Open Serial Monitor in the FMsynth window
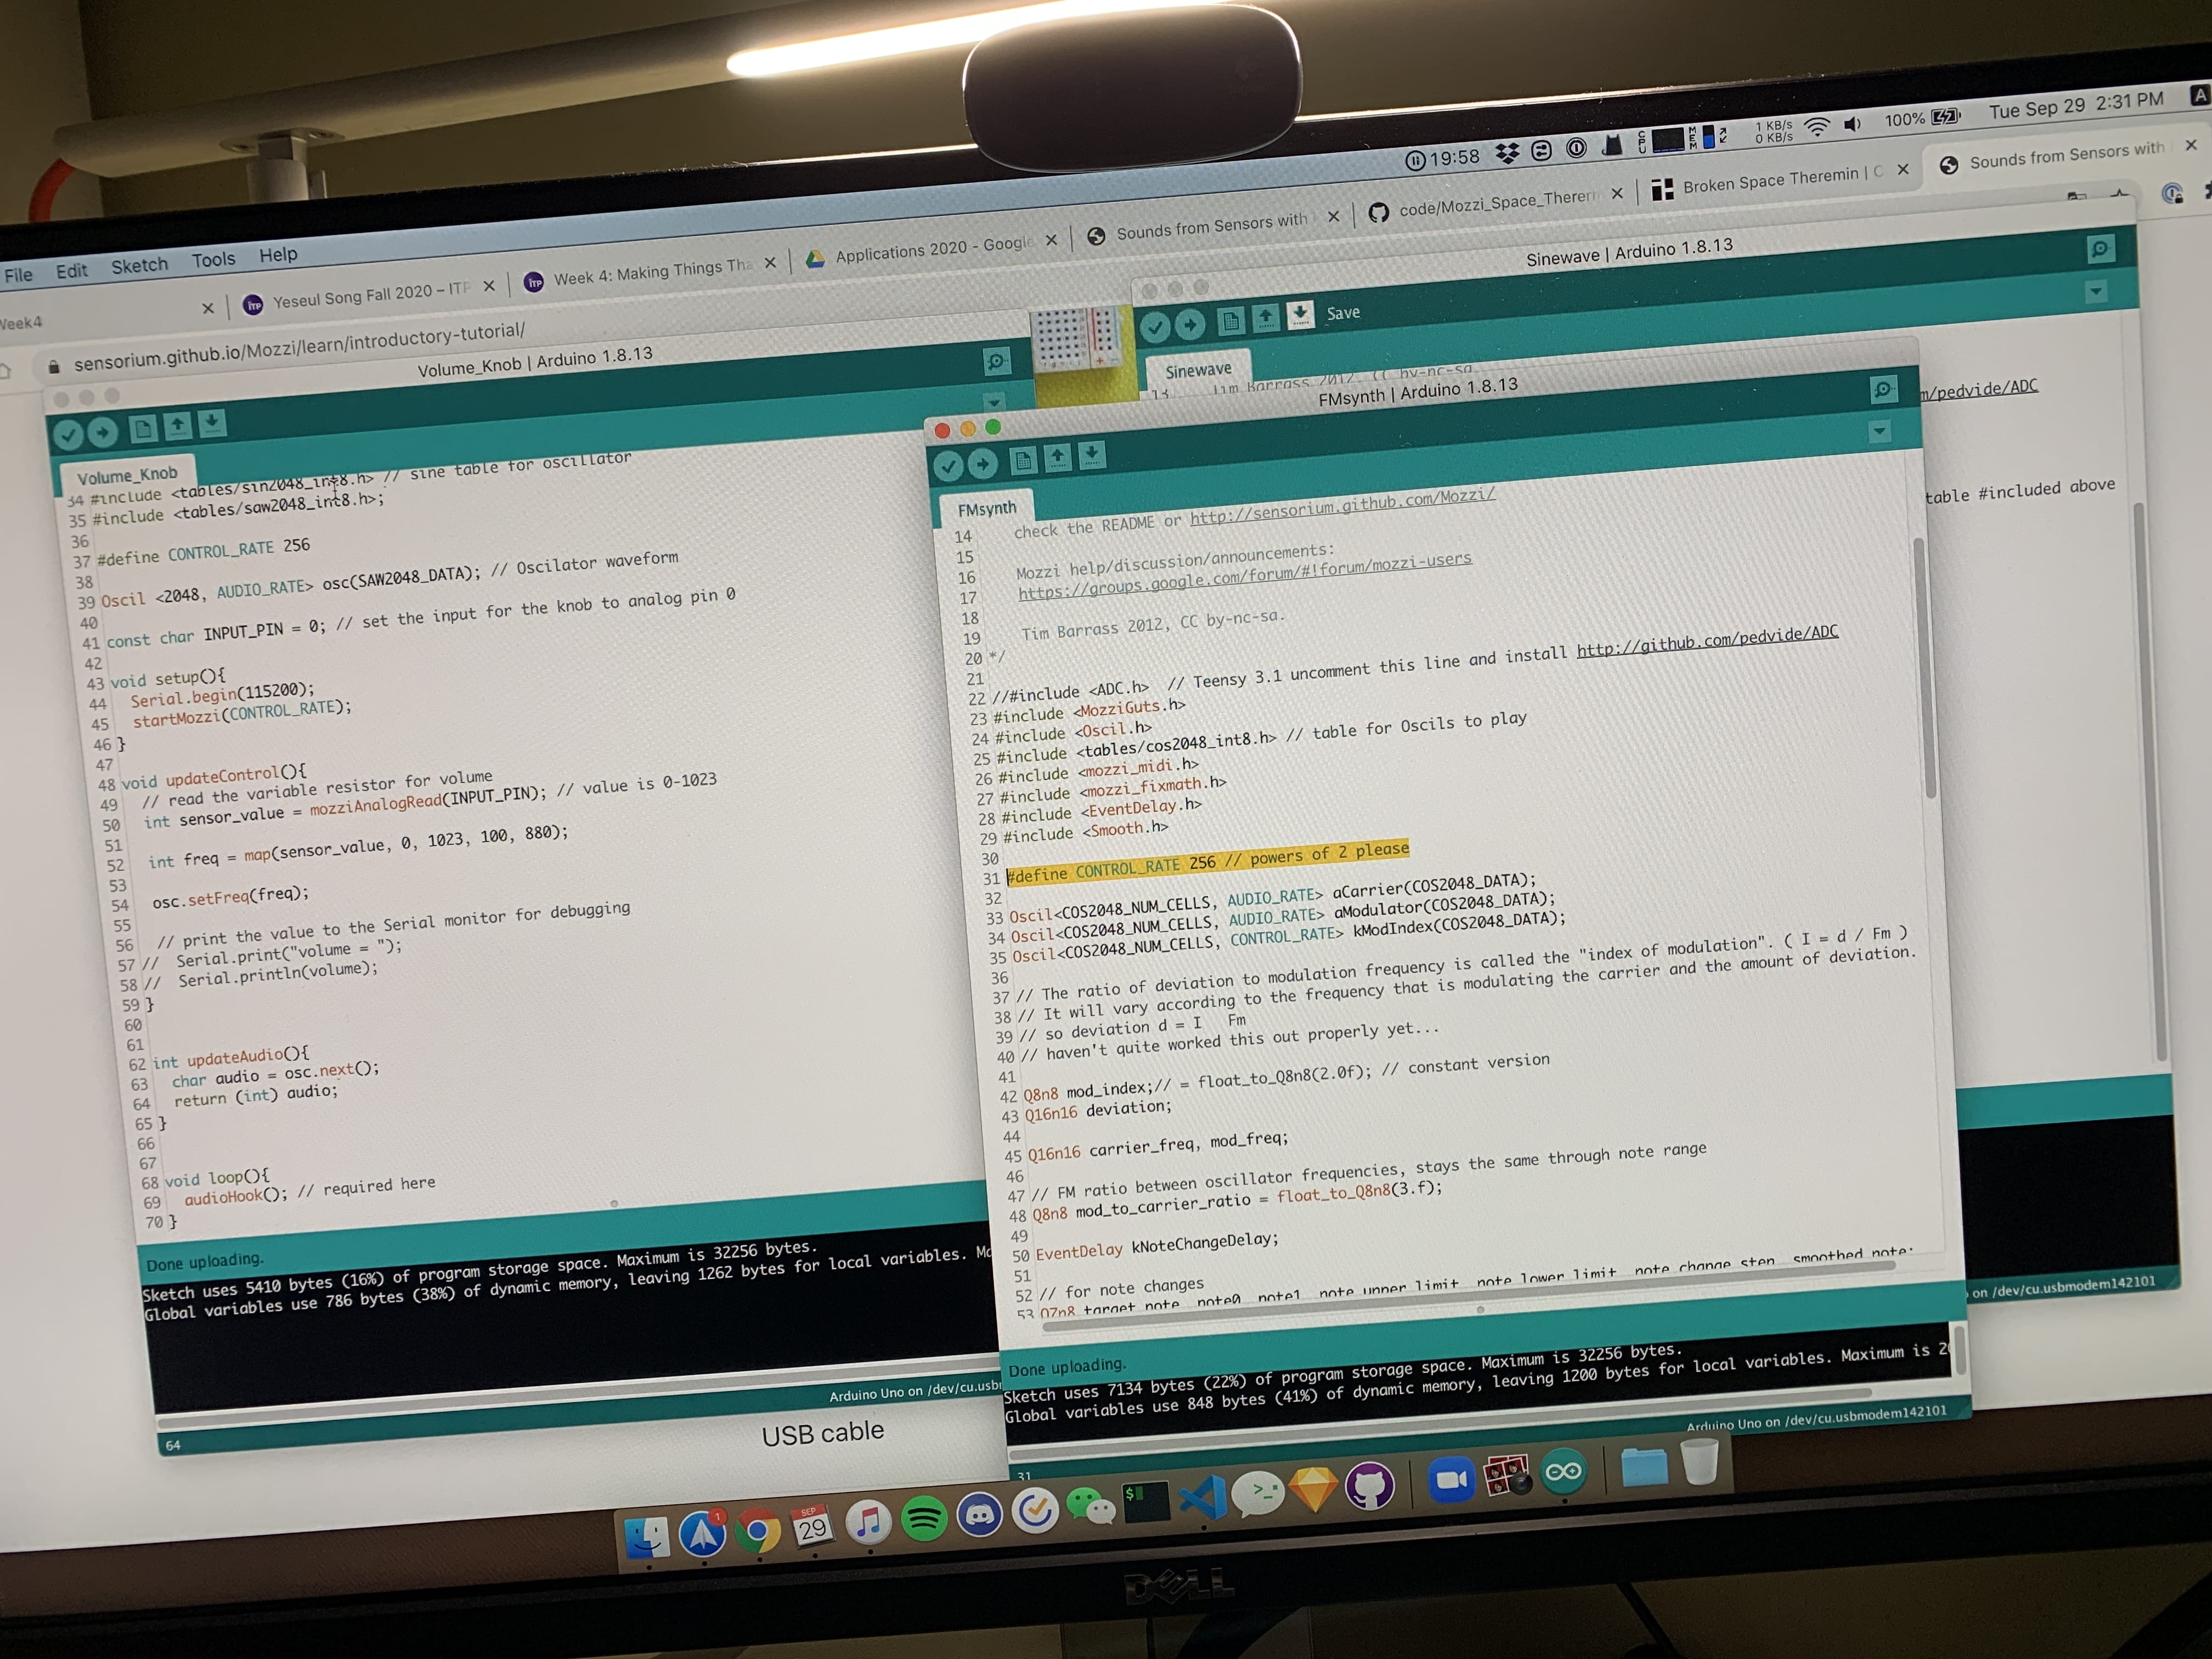This screenshot has height=1659, width=2212. pyautogui.click(x=1884, y=390)
